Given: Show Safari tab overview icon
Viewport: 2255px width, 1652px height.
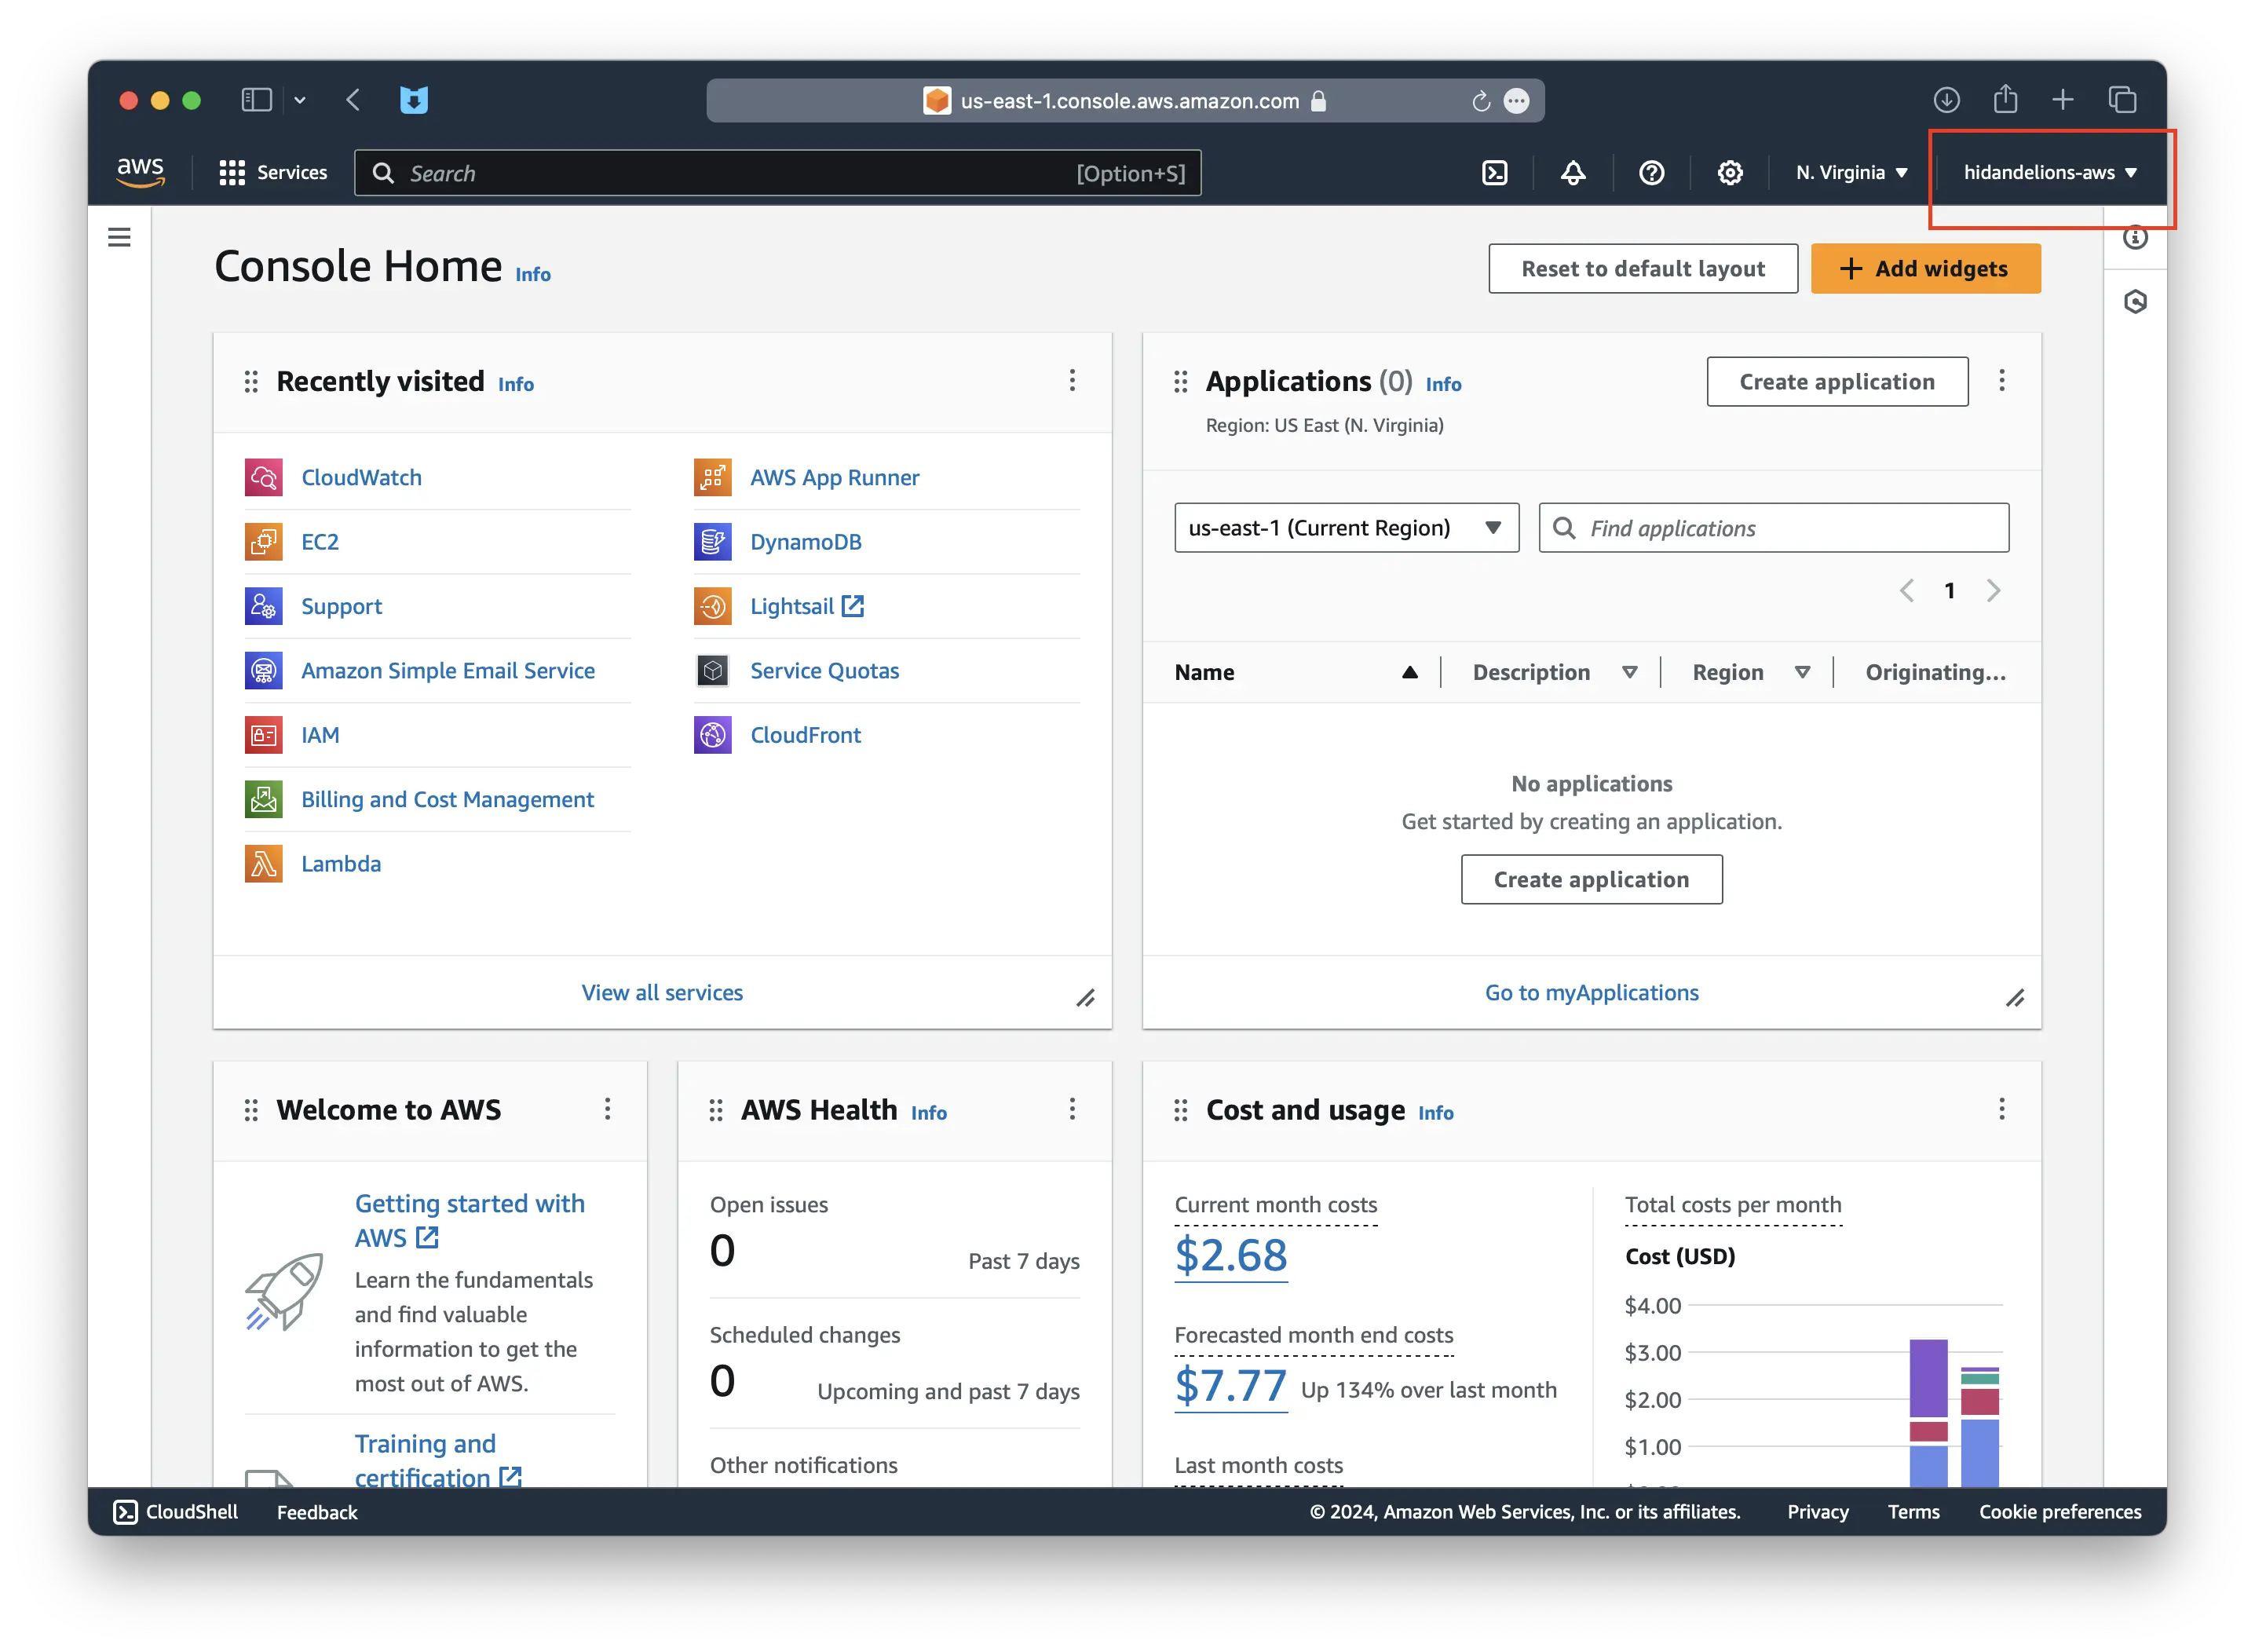Looking at the screenshot, I should tap(2122, 100).
